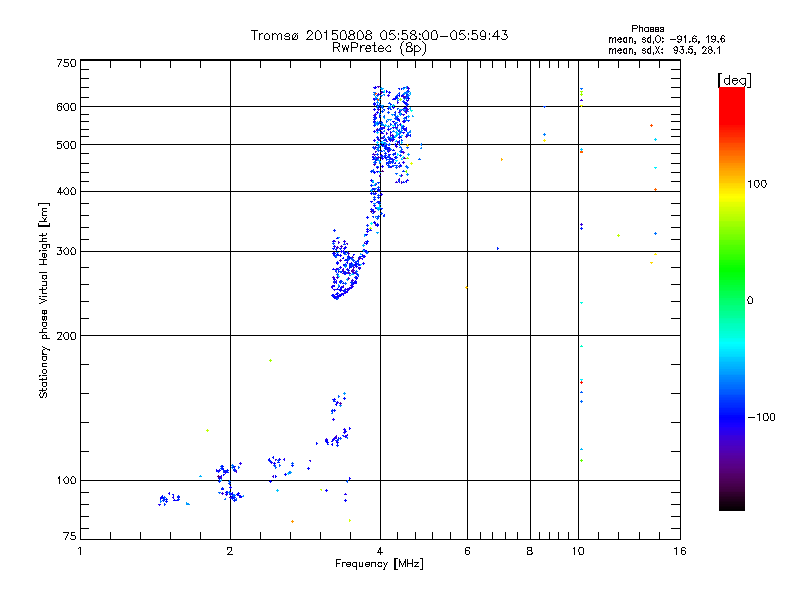Click the x-axis tick label '4'
The image size is (800, 600).
[380, 551]
